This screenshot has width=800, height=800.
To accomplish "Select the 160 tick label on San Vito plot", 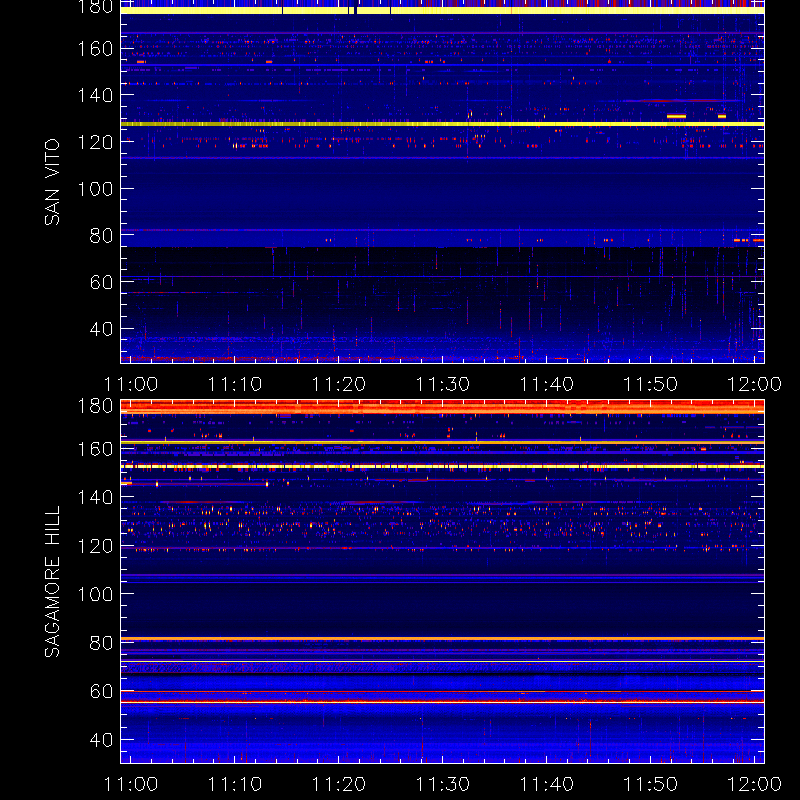I will [95, 49].
